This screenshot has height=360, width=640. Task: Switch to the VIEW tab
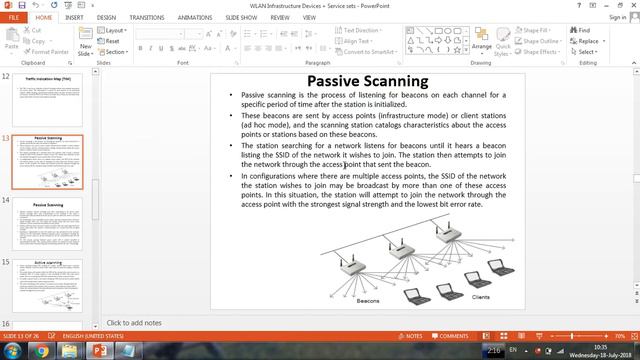(309, 18)
